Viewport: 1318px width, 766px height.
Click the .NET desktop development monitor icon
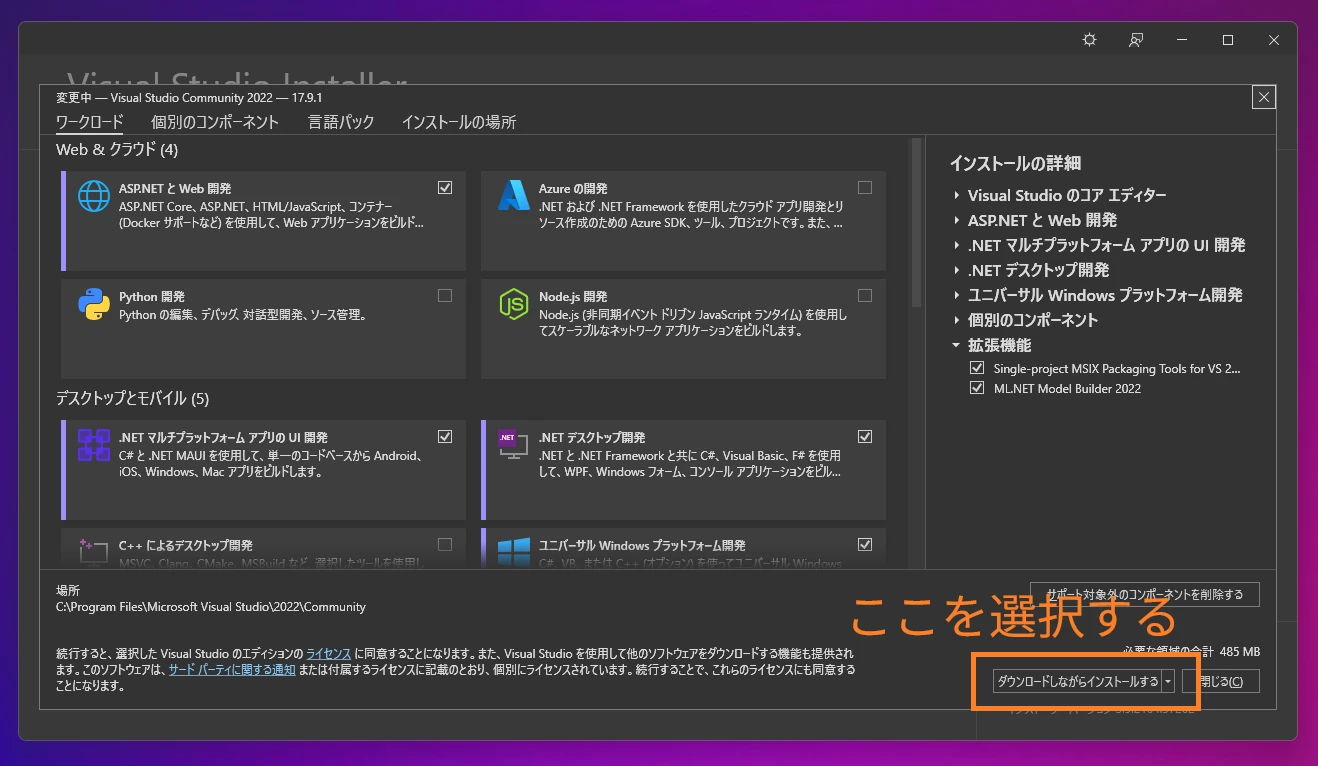coord(513,445)
